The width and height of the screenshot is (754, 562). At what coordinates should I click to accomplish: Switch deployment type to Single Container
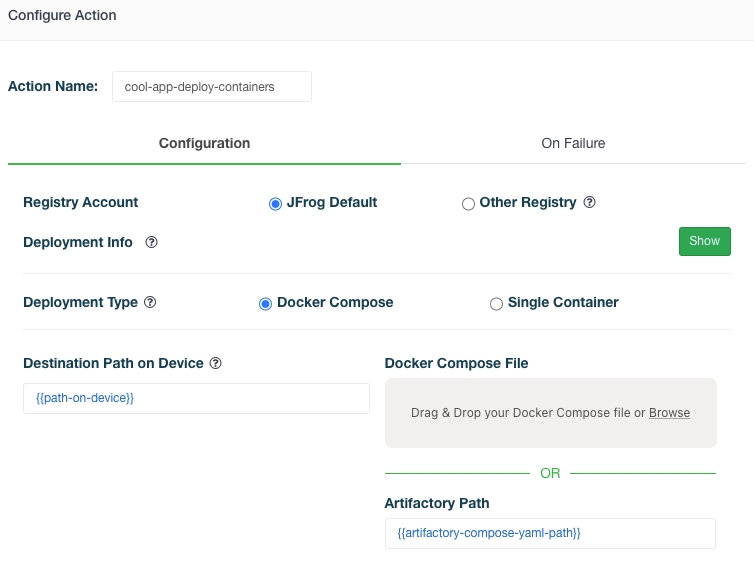click(x=496, y=303)
